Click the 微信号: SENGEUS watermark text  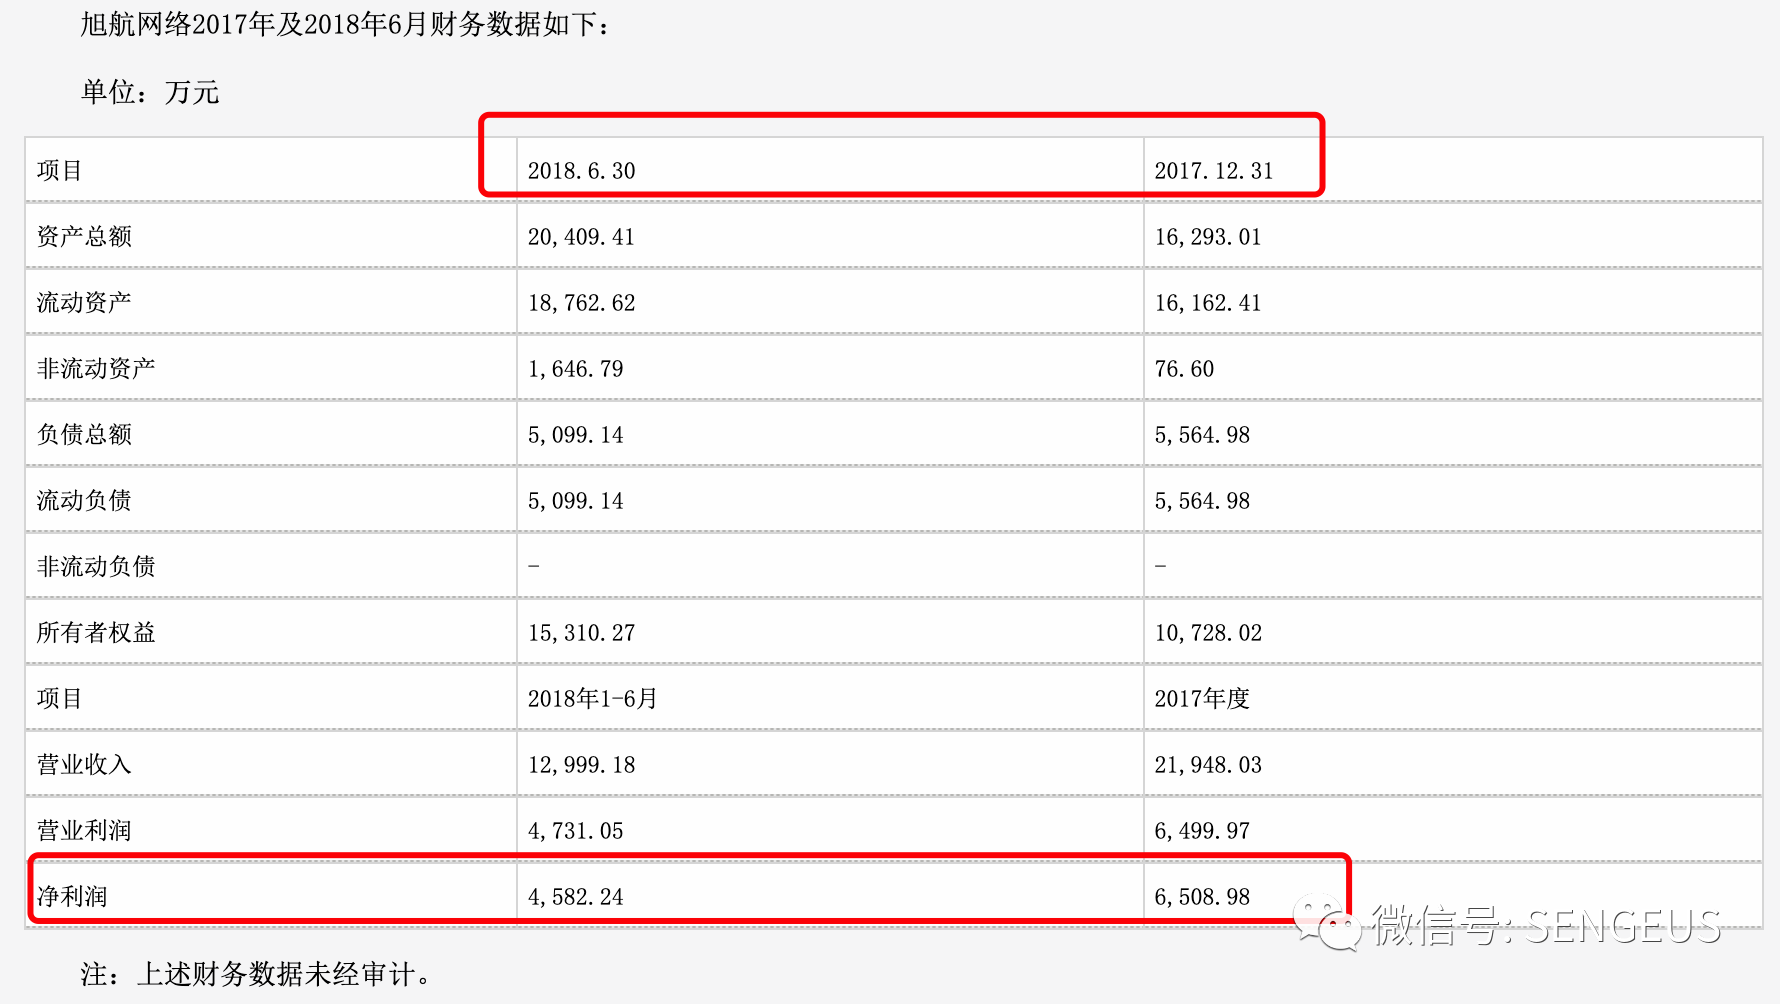point(1546,926)
